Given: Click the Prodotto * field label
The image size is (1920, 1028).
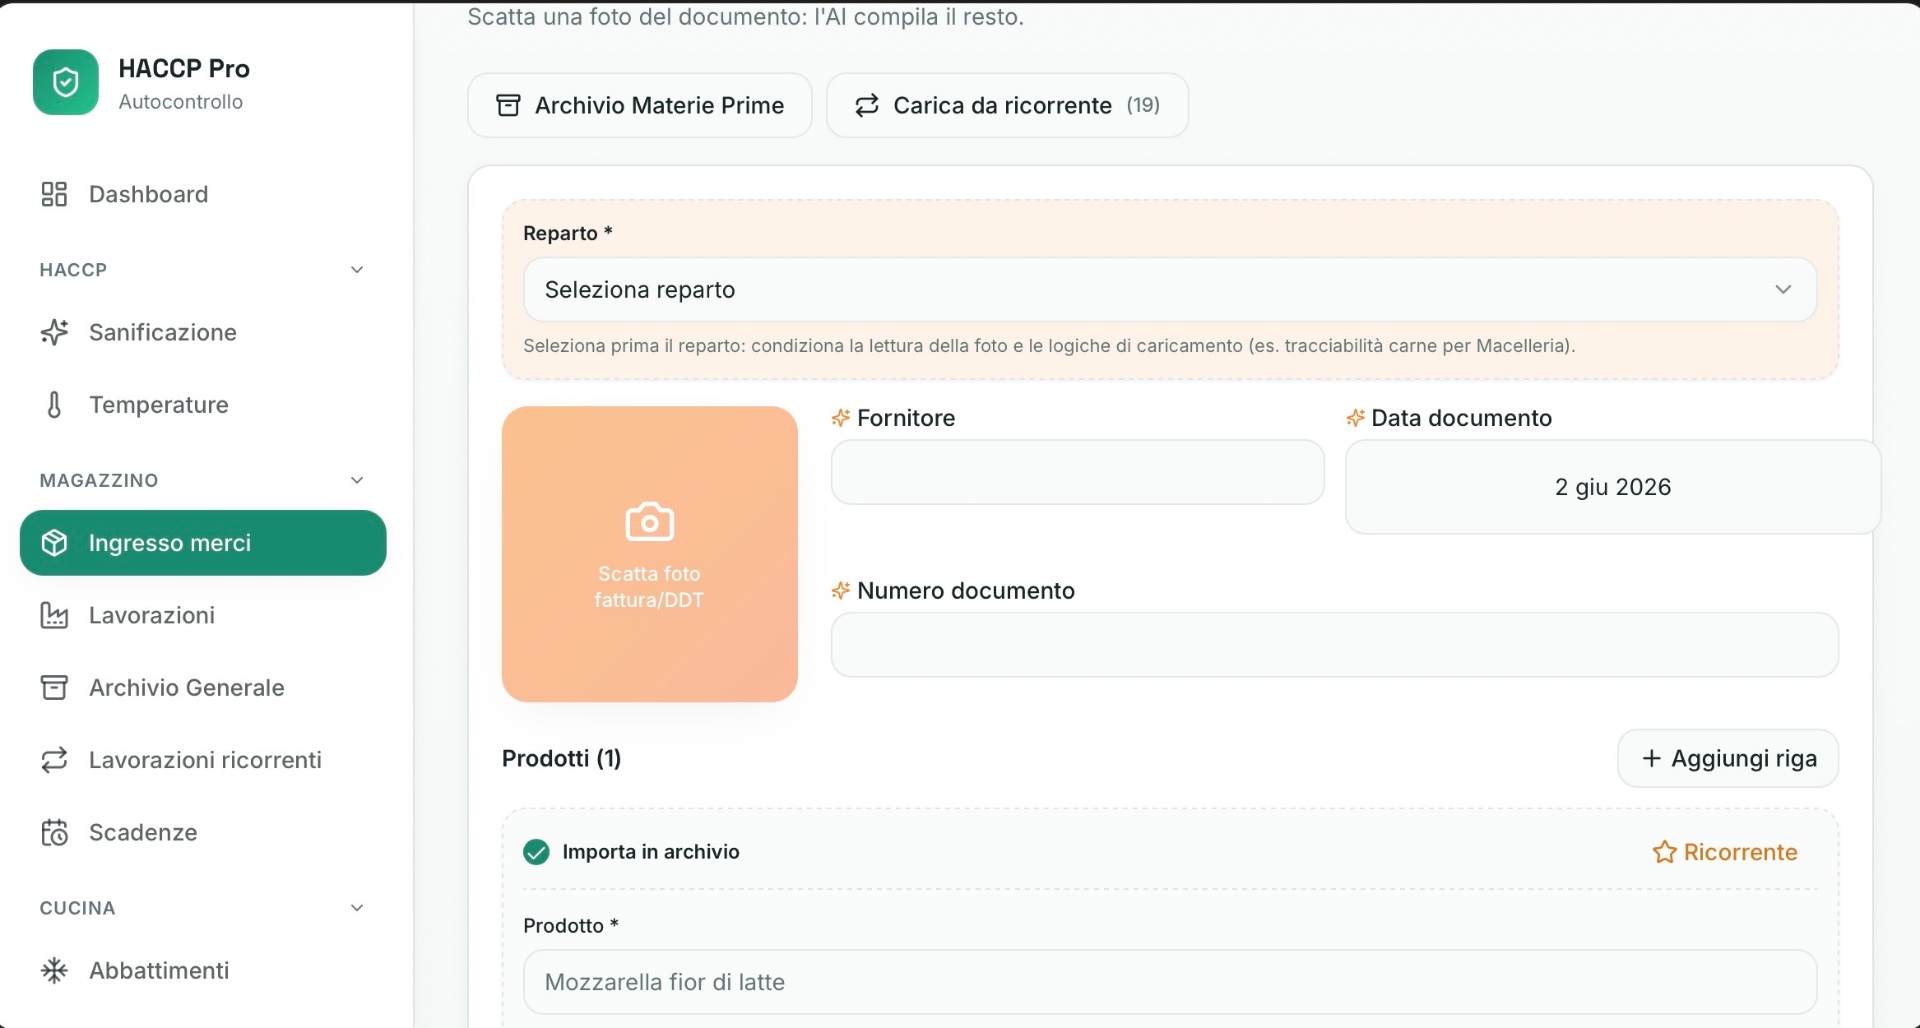Looking at the screenshot, I should (x=571, y=926).
